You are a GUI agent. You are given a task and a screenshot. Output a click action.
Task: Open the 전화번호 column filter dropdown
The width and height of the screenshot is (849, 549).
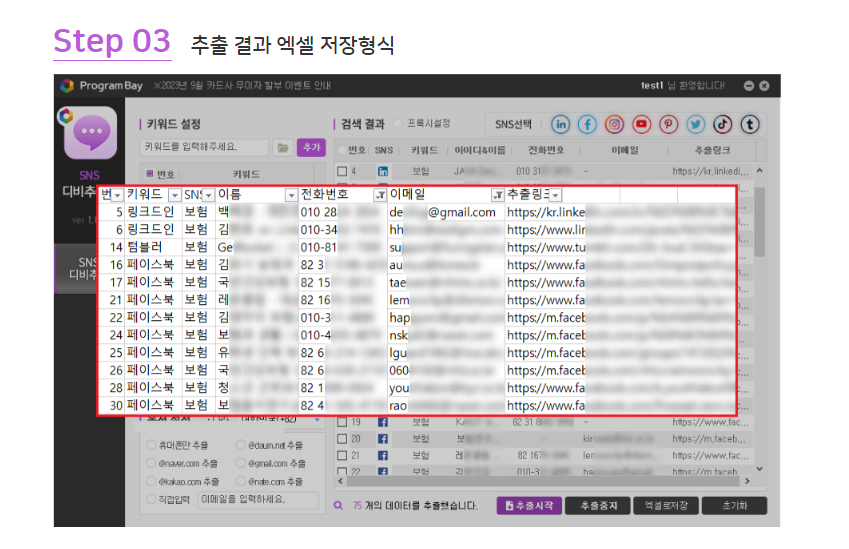click(x=379, y=195)
